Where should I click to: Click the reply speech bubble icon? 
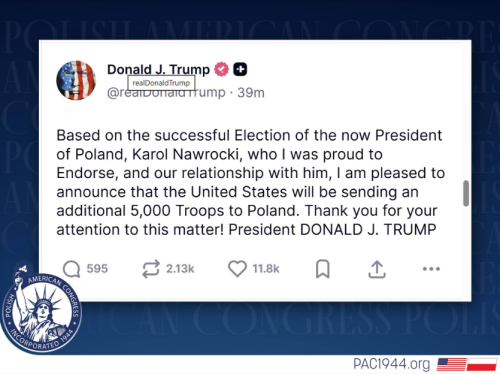click(x=72, y=269)
